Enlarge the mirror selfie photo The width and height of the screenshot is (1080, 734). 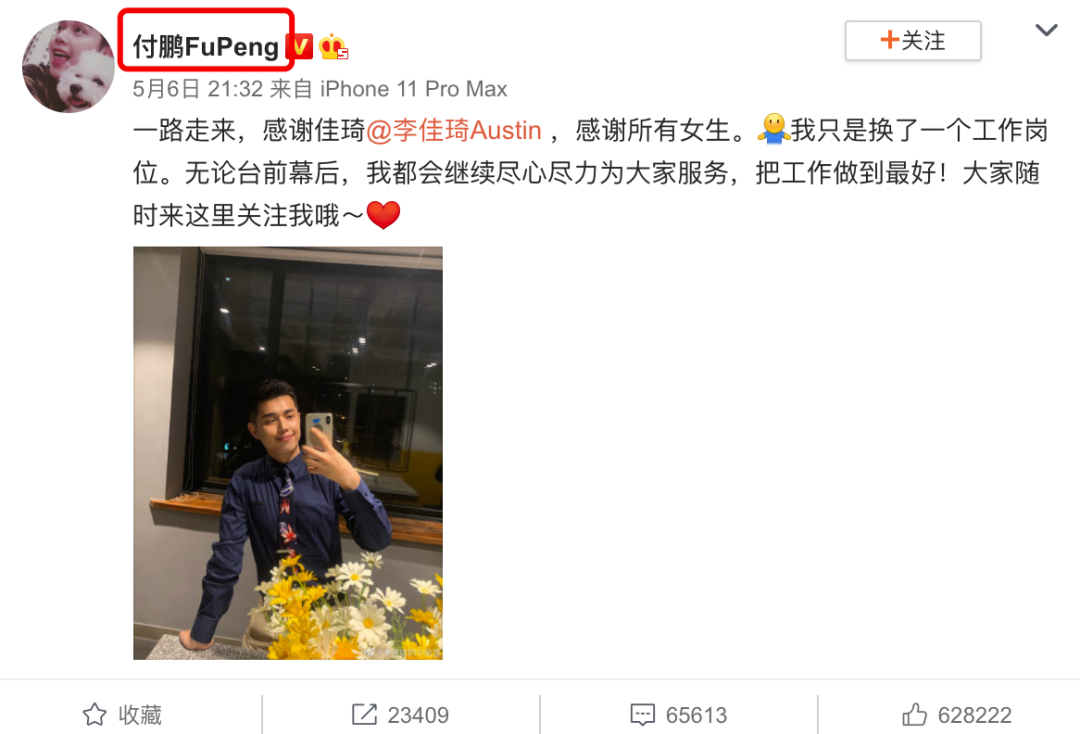(288, 453)
